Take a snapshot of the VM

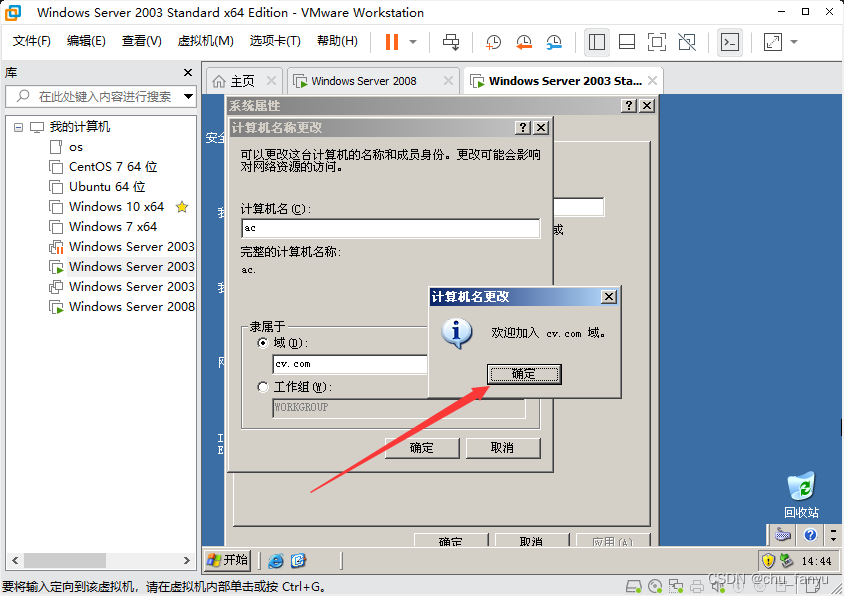point(493,41)
